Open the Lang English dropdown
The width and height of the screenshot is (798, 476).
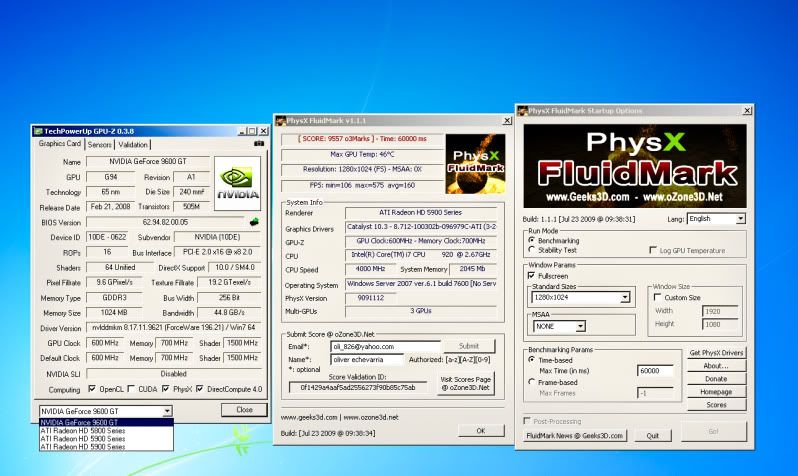739,218
